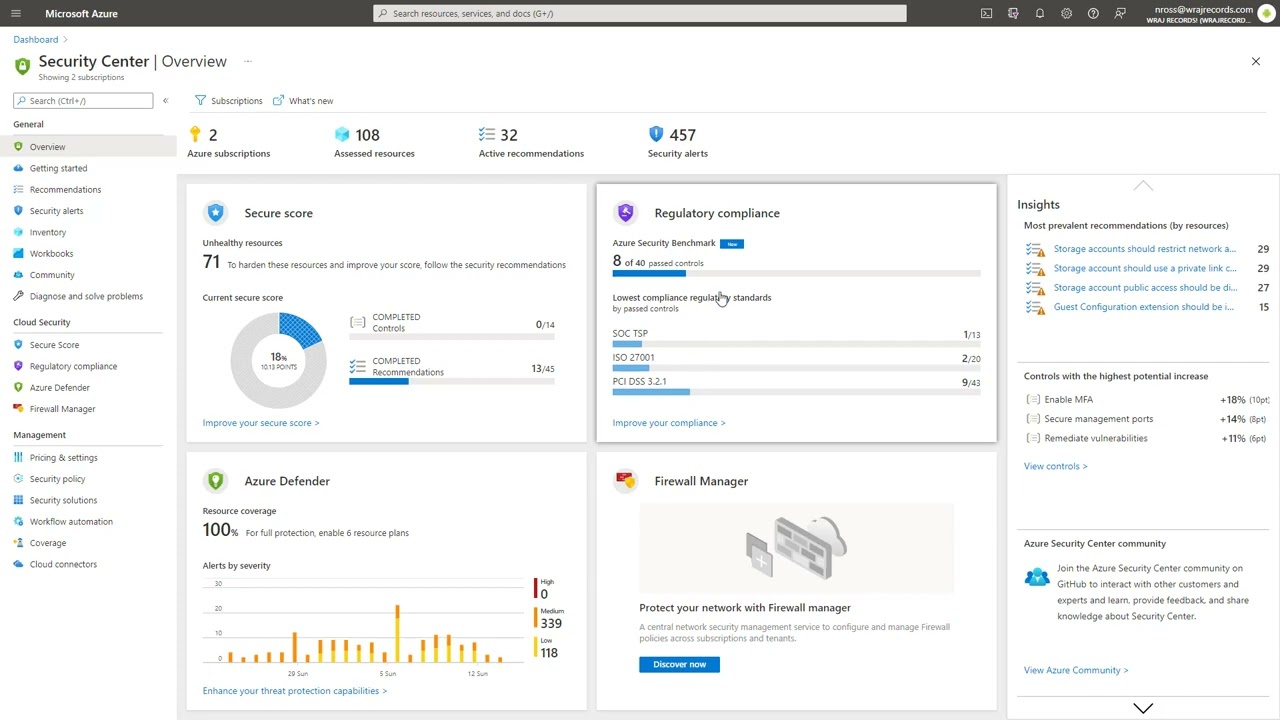Click the Completed Recommendations progress bar

click(x=452, y=381)
